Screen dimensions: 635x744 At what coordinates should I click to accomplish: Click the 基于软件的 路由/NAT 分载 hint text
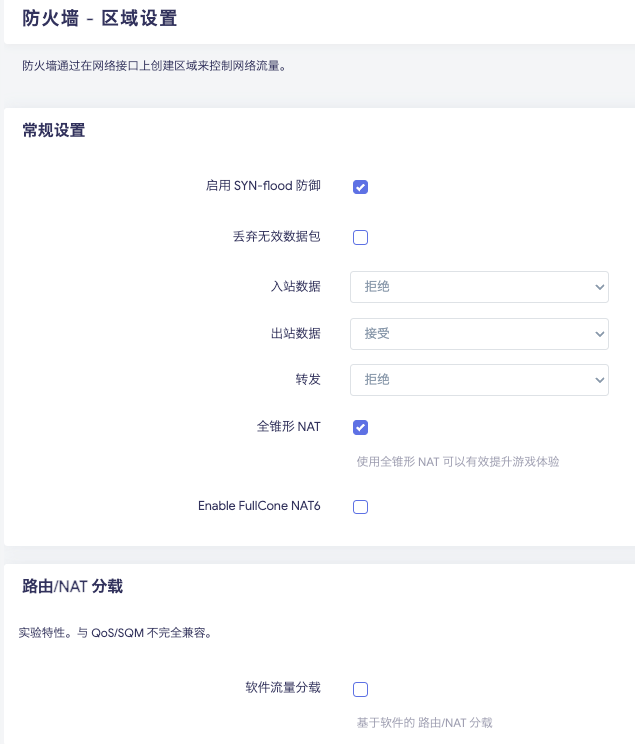(x=424, y=722)
